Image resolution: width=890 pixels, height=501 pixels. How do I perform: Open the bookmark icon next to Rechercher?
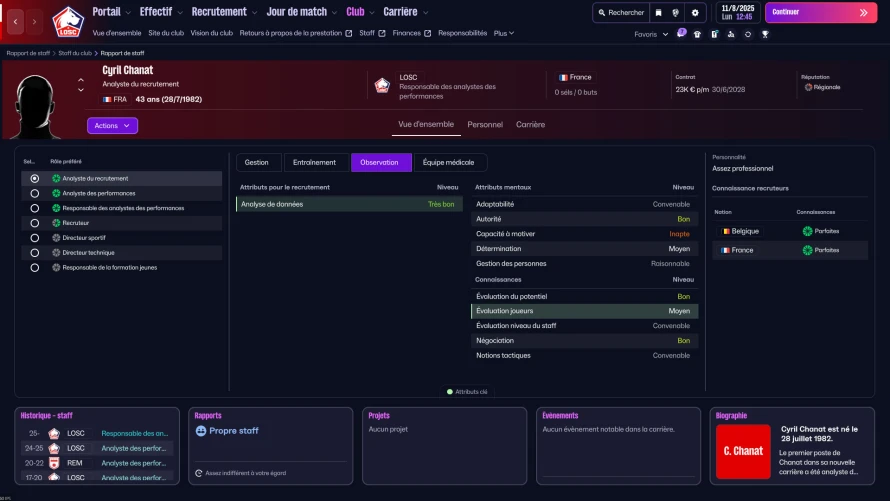pos(658,12)
